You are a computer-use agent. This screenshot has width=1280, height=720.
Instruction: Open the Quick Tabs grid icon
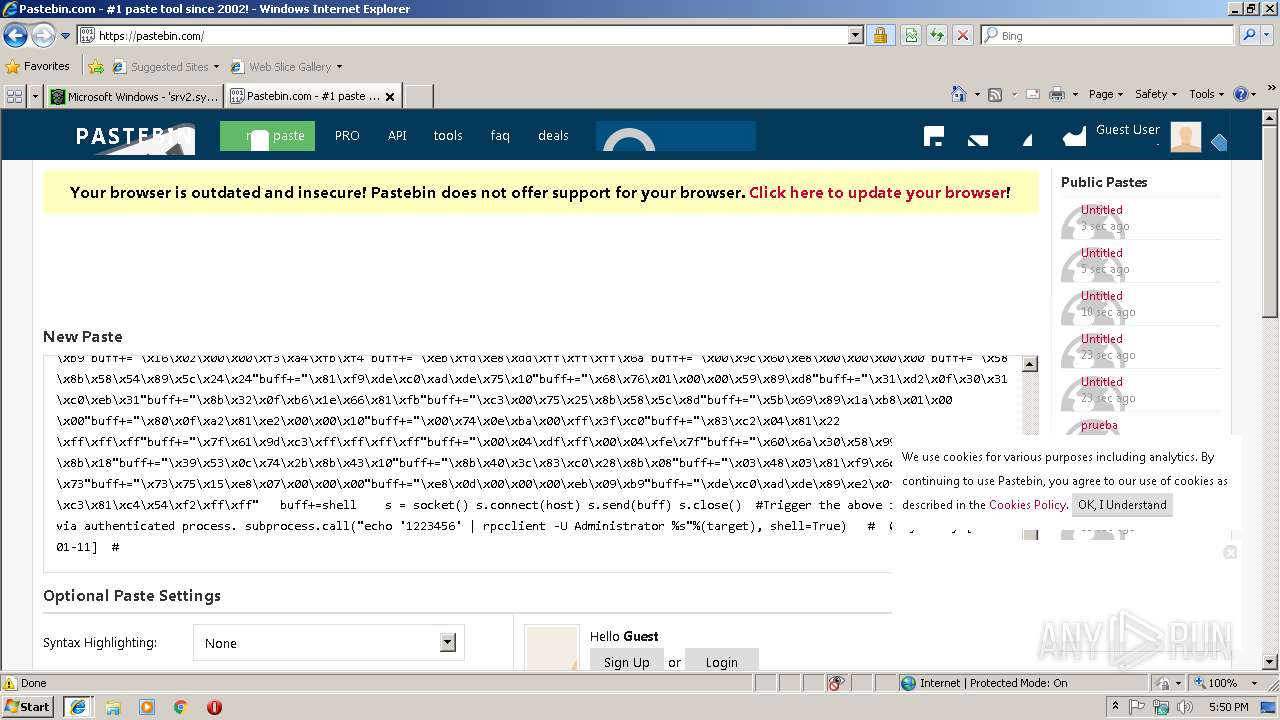[14, 96]
